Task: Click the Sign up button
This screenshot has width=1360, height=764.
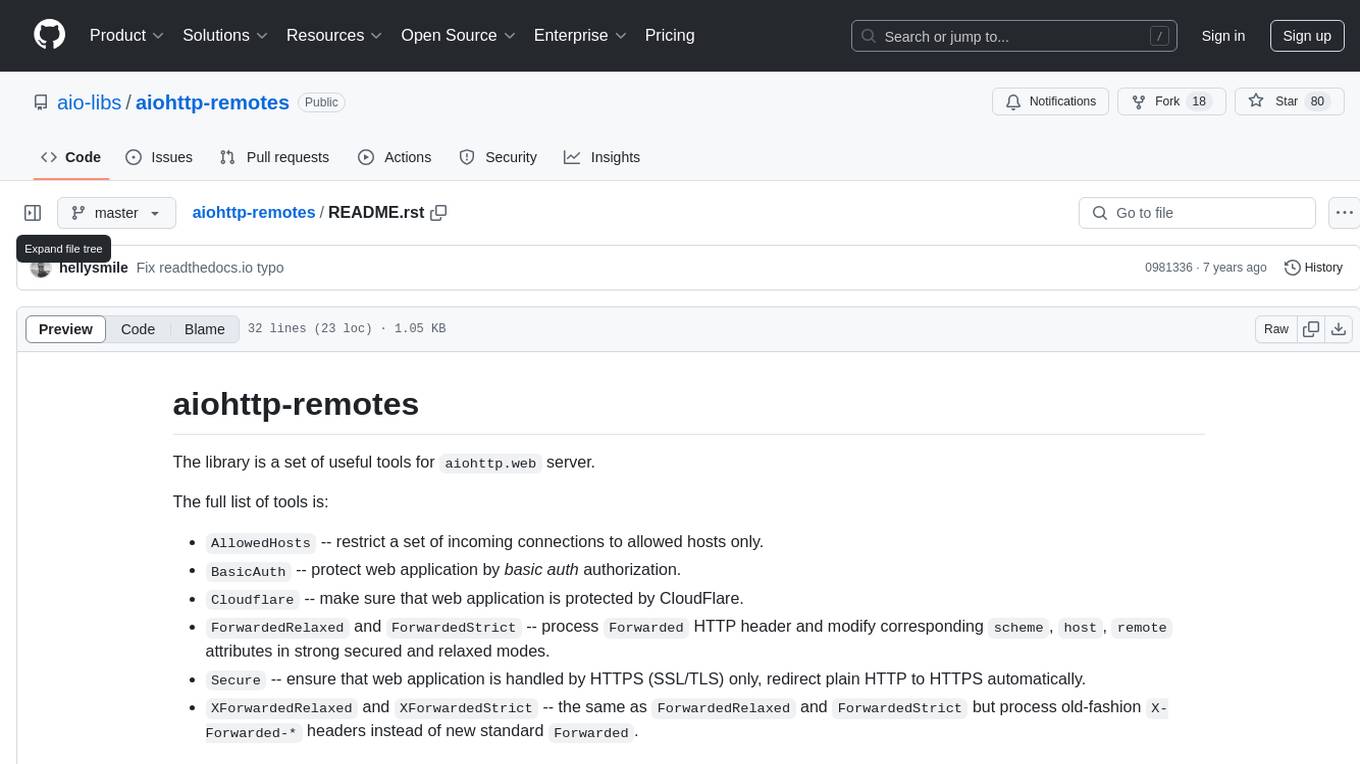Action: 1307,35
